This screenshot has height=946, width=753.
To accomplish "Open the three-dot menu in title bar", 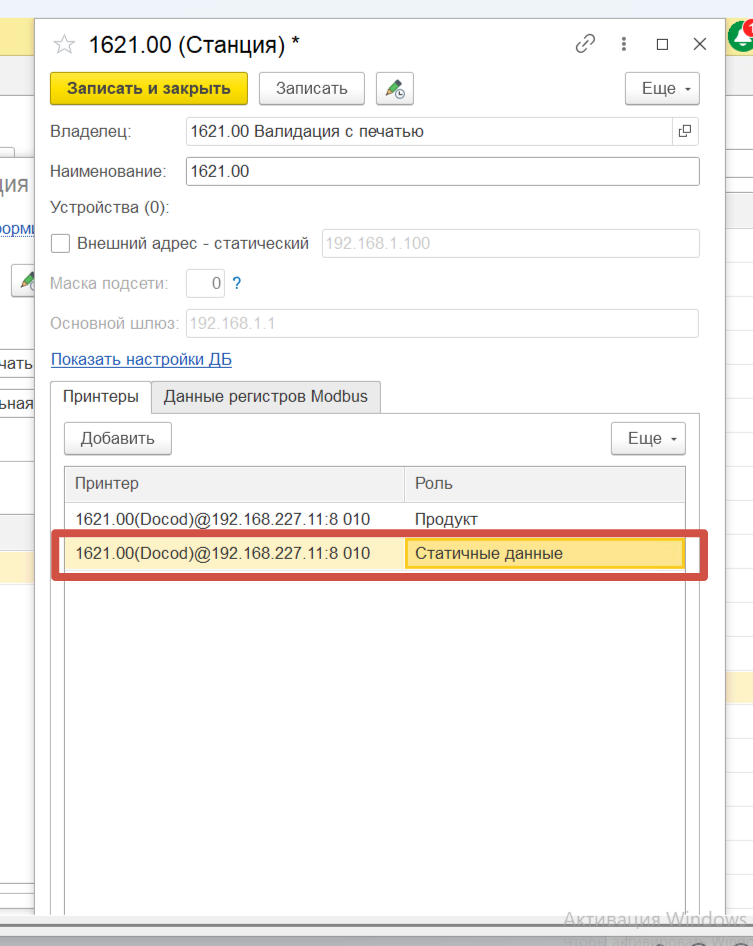I will pyautogui.click(x=624, y=44).
